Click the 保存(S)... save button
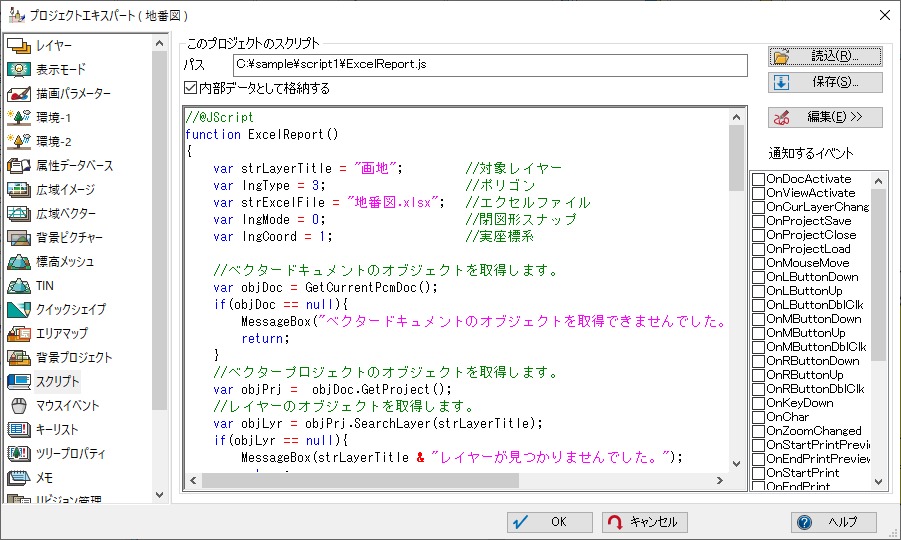This screenshot has height=540, width=901. point(825,82)
